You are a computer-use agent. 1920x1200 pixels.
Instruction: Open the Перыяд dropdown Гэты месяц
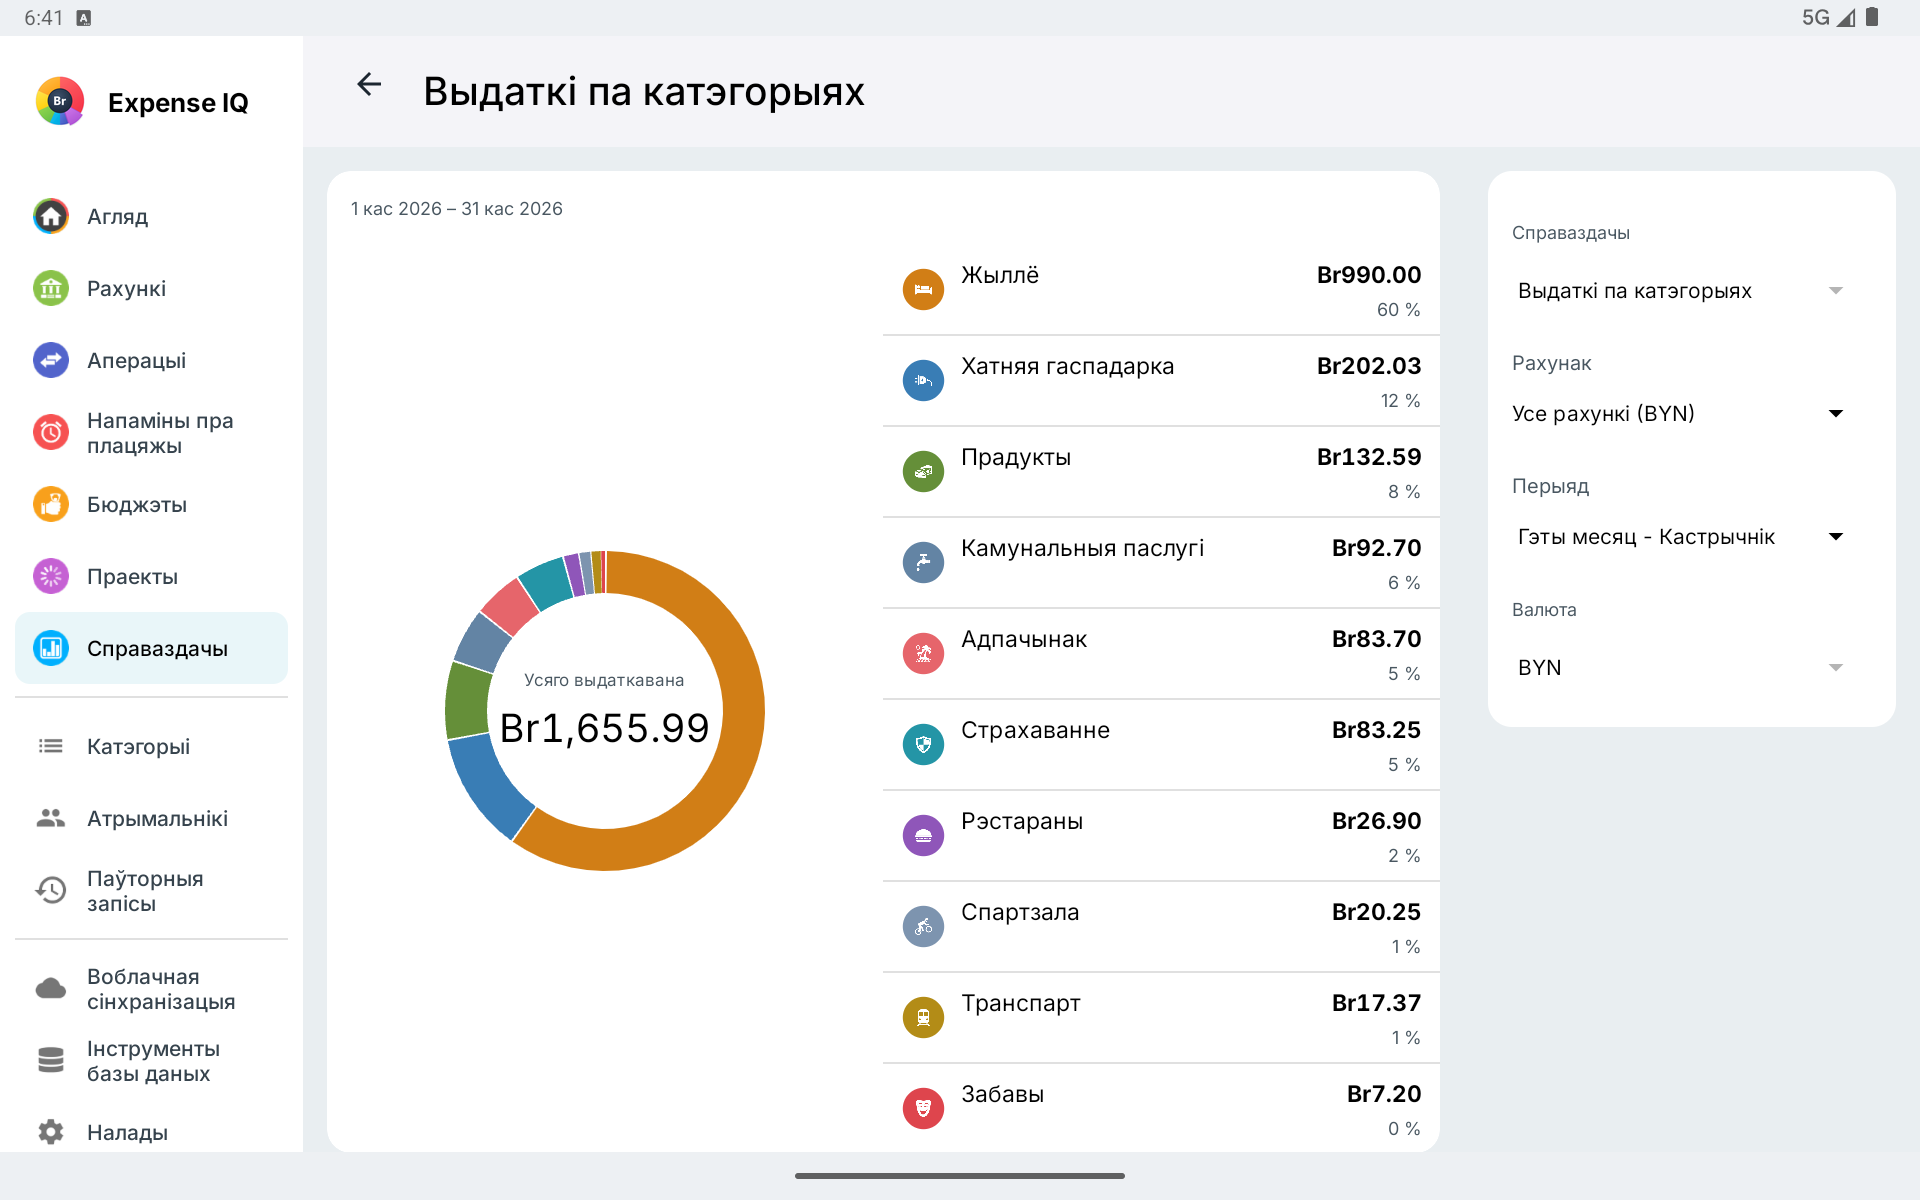click(x=1680, y=537)
